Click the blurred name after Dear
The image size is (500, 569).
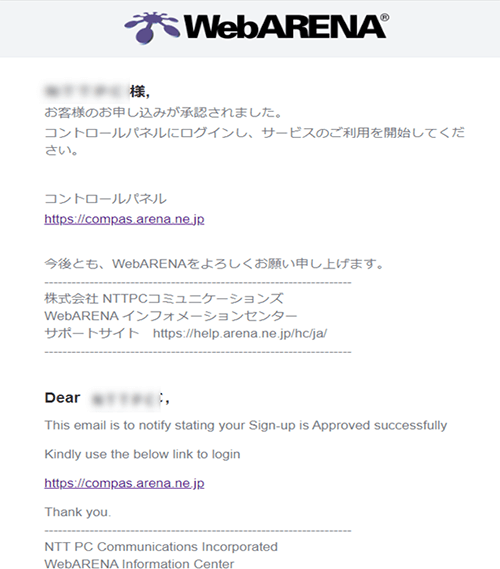(125, 399)
